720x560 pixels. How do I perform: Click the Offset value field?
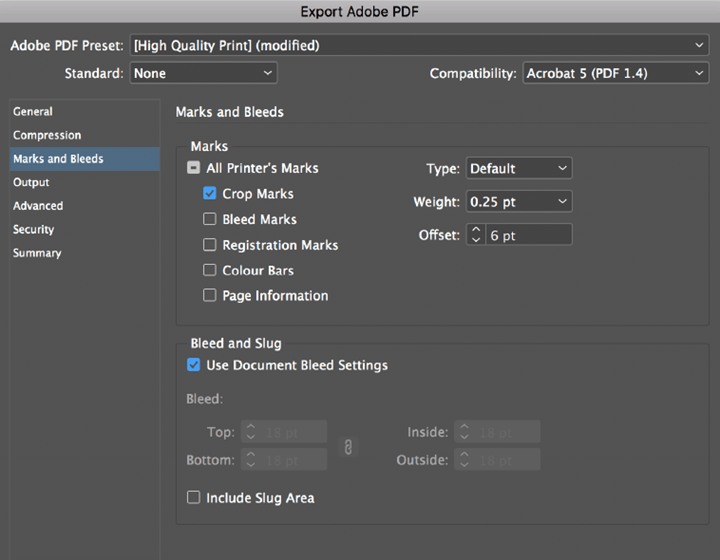[x=528, y=235]
